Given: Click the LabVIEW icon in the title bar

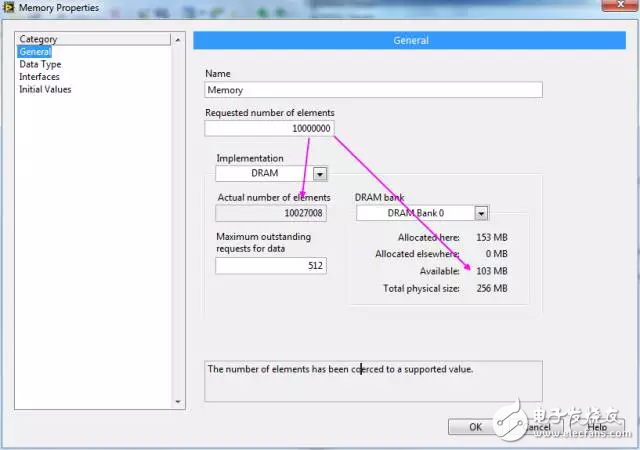Looking at the screenshot, I should [9, 8].
